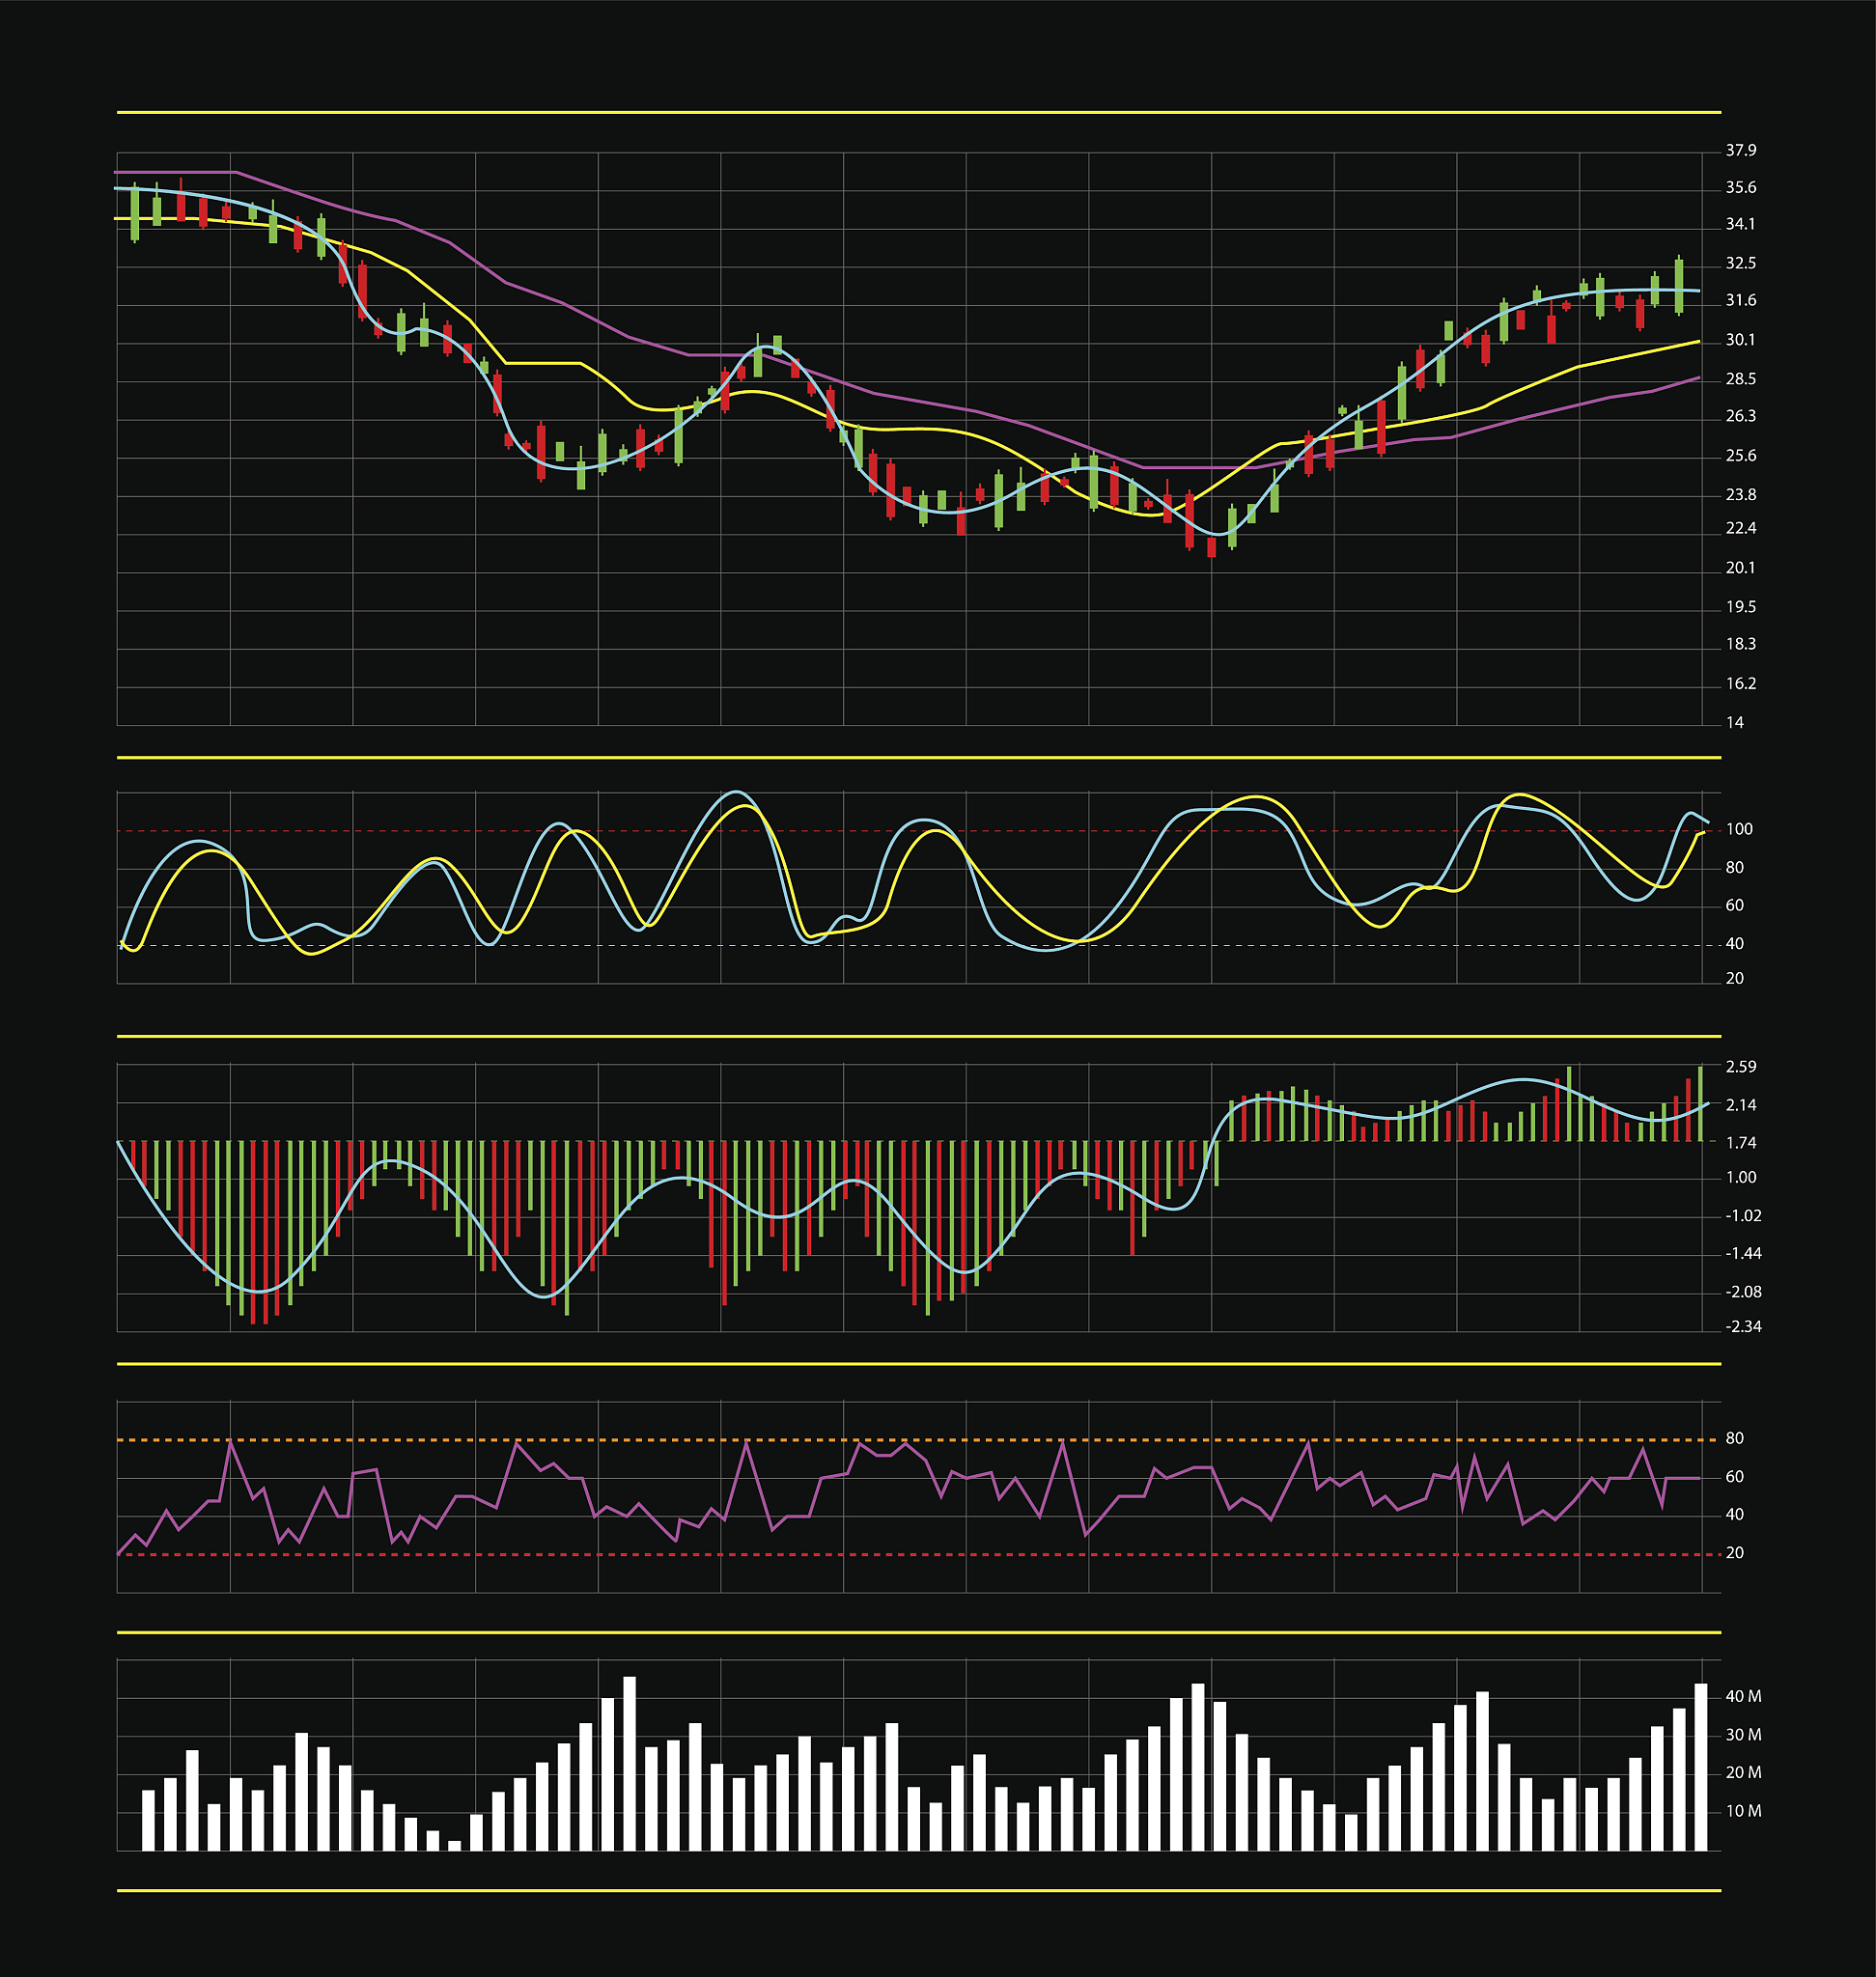Image resolution: width=1876 pixels, height=1977 pixels.
Task: Click the 35.6 price axis label
Action: [1740, 188]
